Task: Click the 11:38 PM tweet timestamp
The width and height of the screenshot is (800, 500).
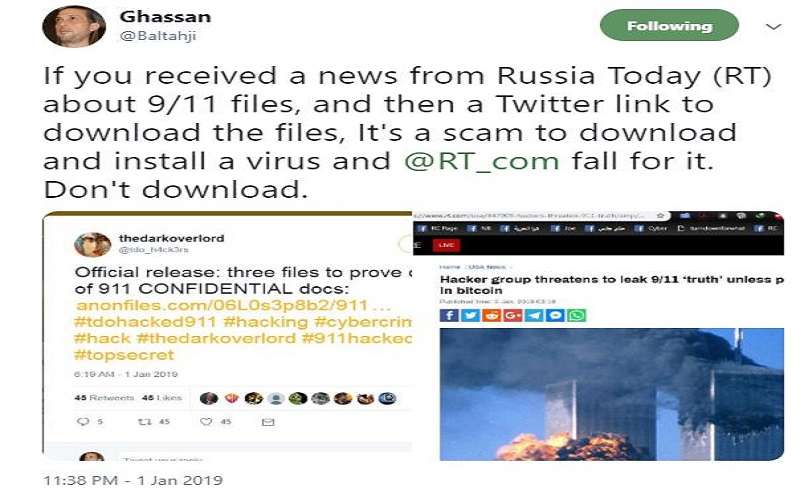Action: pos(133,480)
